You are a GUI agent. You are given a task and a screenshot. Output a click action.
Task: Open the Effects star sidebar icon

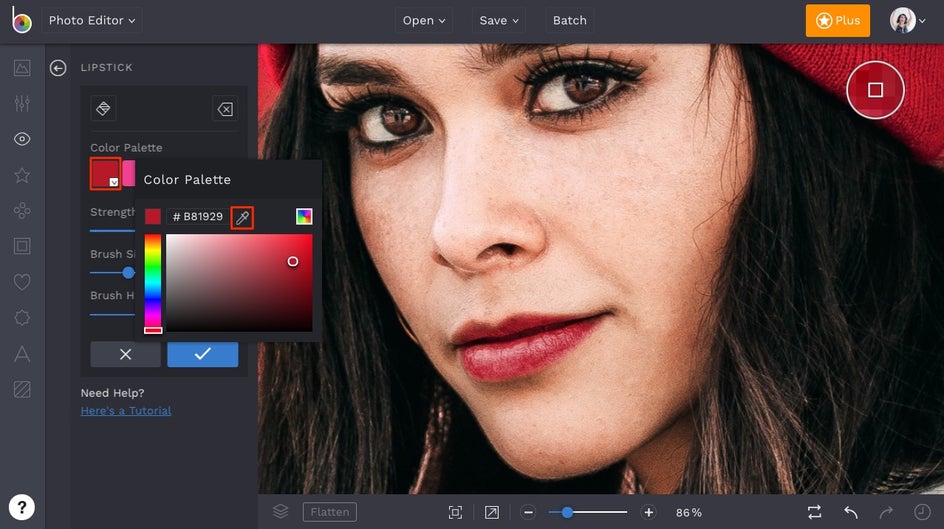[22, 175]
